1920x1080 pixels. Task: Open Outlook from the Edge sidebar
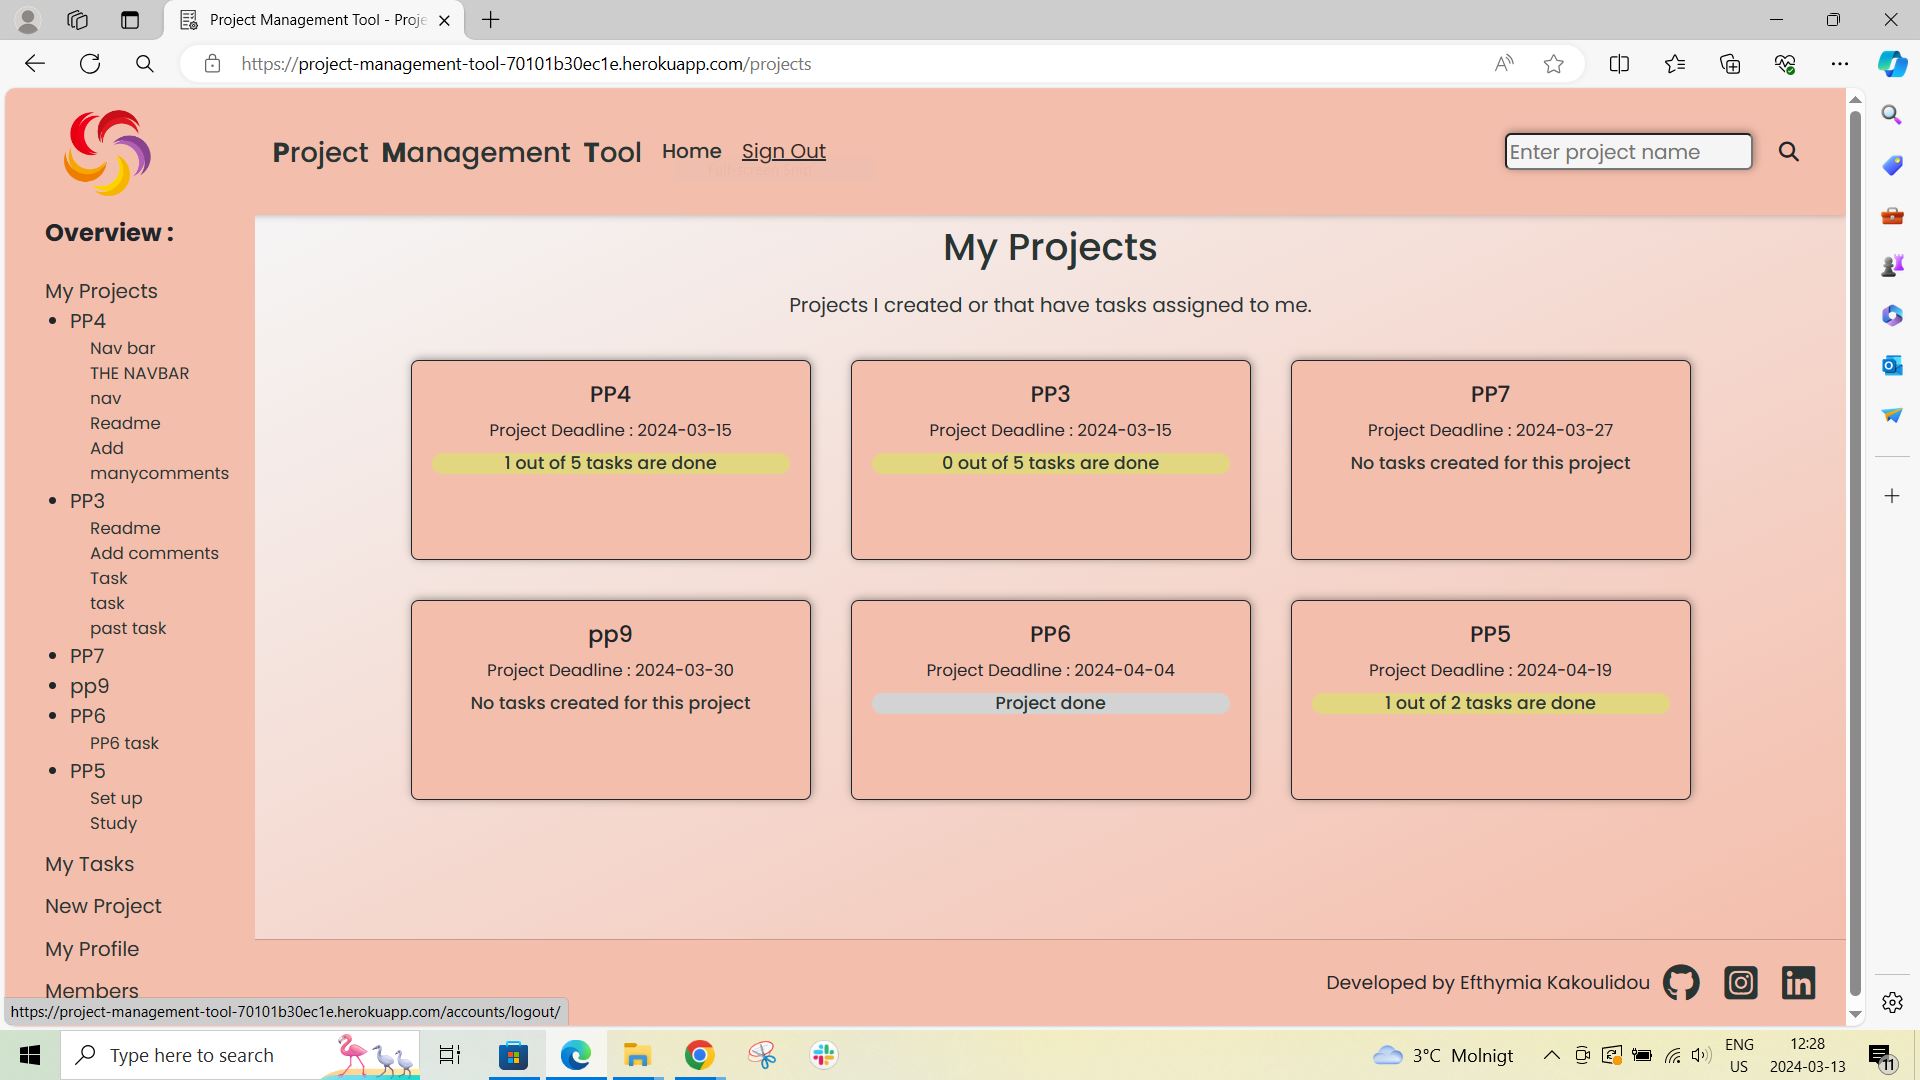click(x=1891, y=365)
